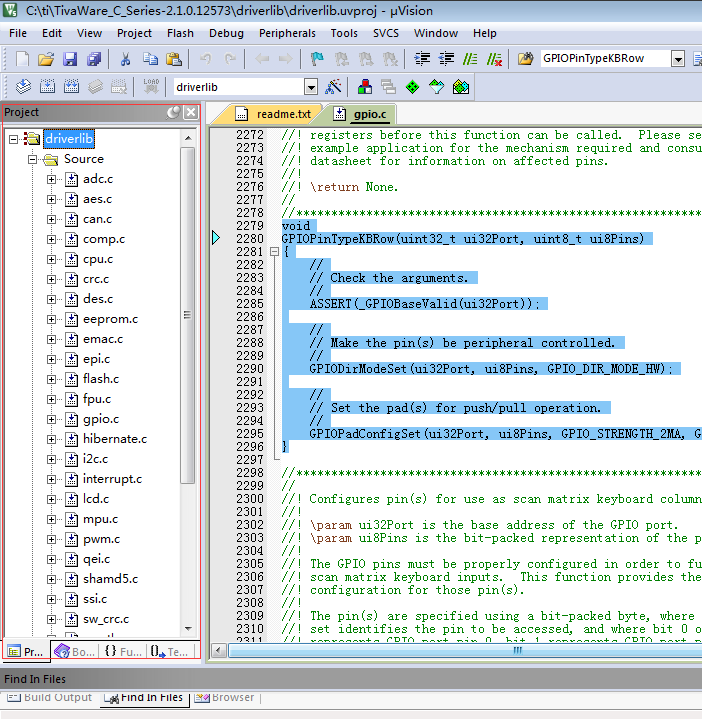
Task: Click the Insert Bookmark flag icon
Action: 317,59
